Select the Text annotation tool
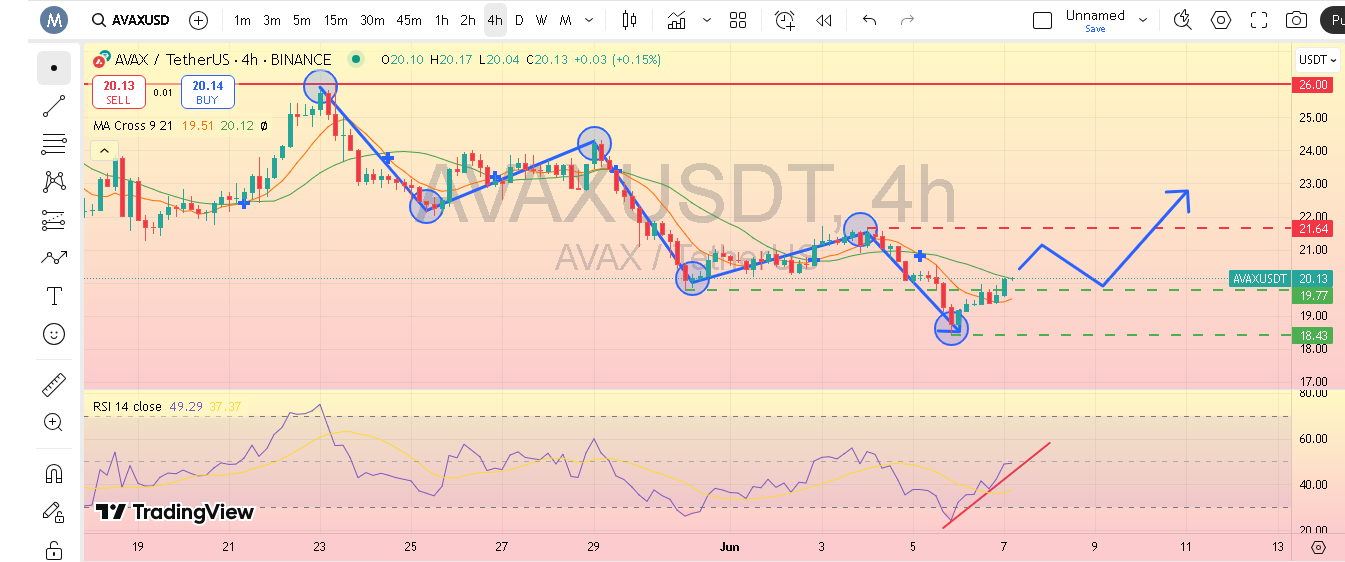This screenshot has height=562, width=1345. click(x=54, y=295)
